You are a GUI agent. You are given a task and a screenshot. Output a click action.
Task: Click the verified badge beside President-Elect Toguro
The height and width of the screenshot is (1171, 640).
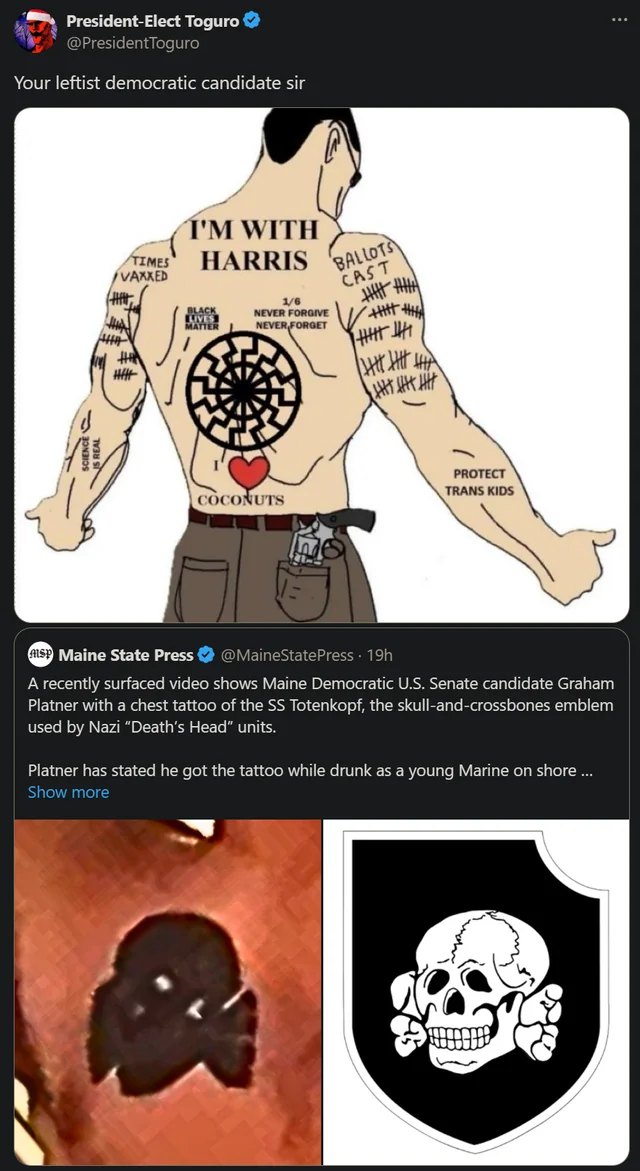253,21
